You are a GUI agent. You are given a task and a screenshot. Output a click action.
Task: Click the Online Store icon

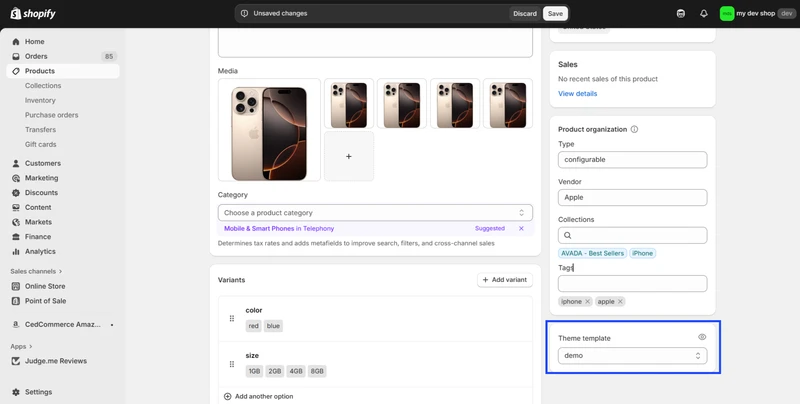[x=16, y=286]
